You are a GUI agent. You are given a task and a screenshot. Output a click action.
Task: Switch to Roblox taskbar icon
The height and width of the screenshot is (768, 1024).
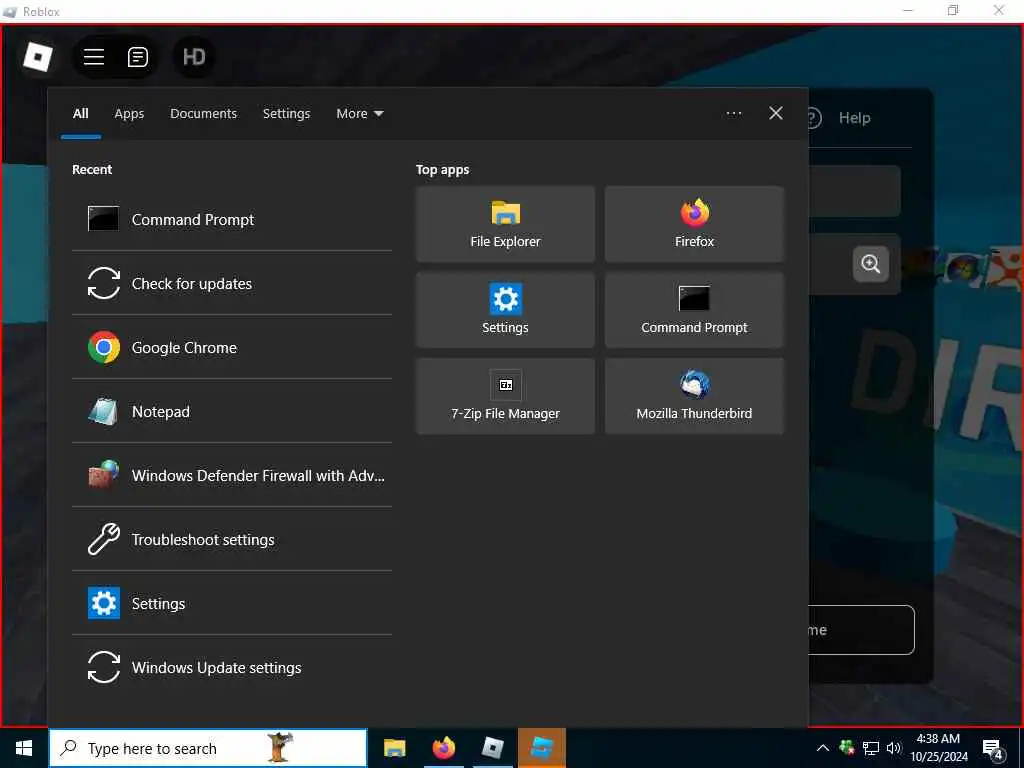click(x=492, y=748)
